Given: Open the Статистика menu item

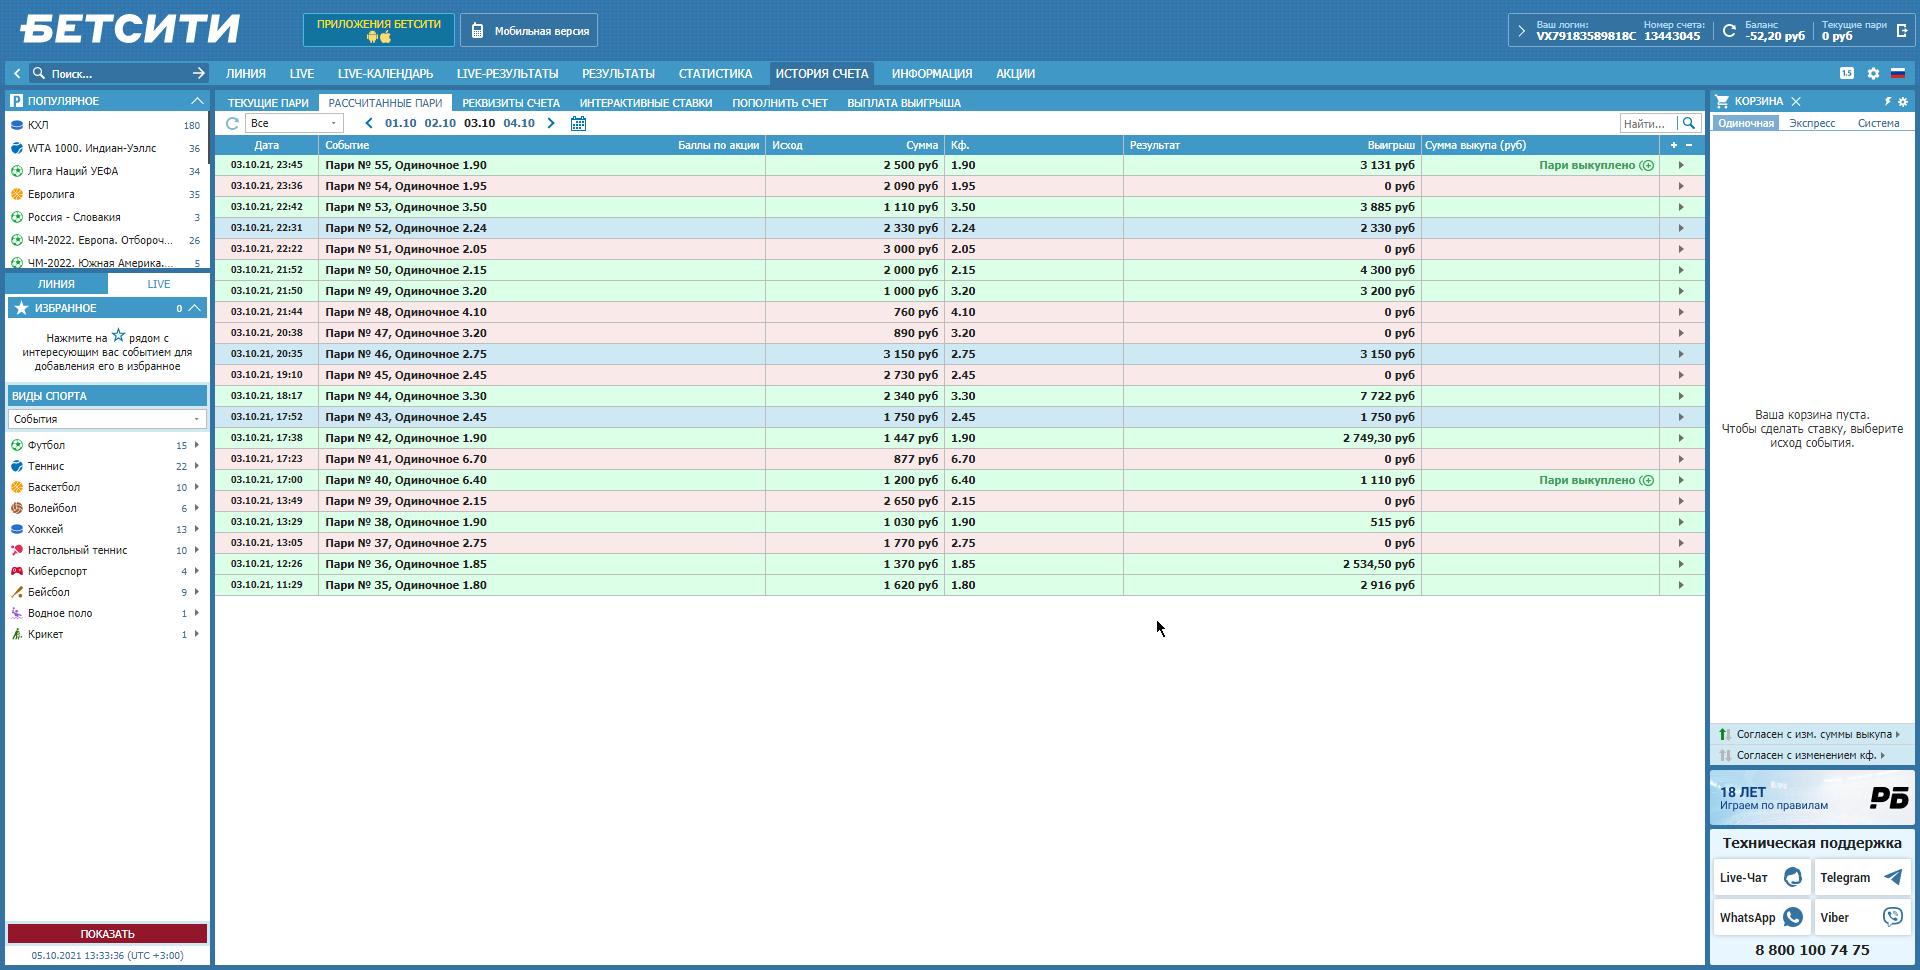Looking at the screenshot, I should click(715, 74).
